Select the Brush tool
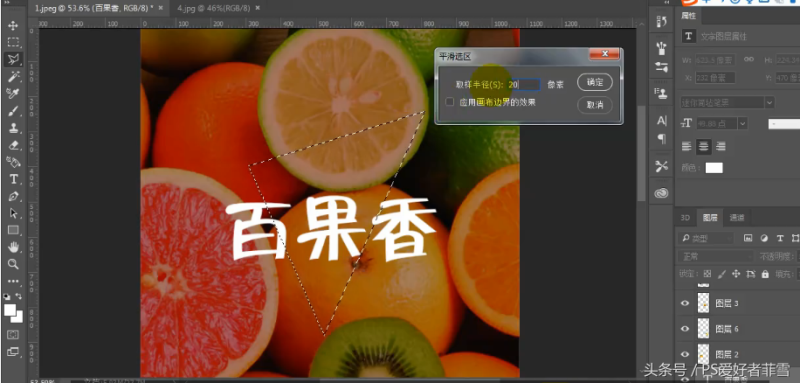The image size is (800, 383). click(13, 111)
